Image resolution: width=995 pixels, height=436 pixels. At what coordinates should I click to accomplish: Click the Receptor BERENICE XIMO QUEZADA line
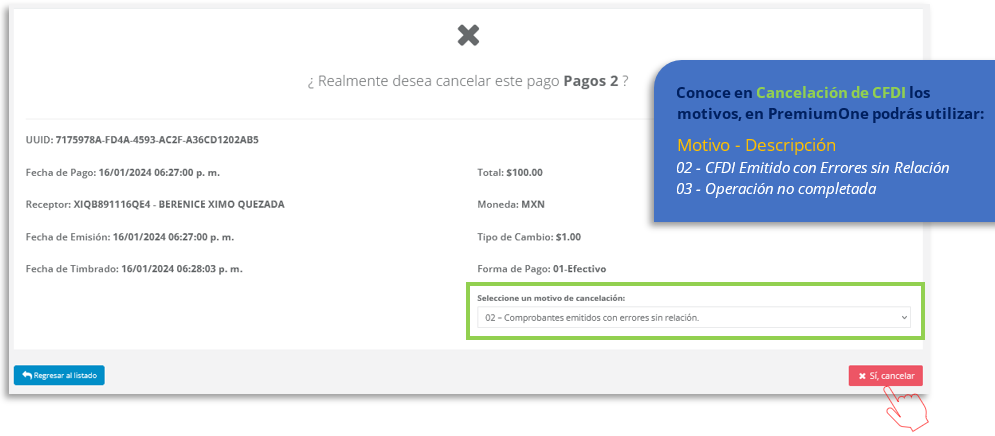click(155, 204)
